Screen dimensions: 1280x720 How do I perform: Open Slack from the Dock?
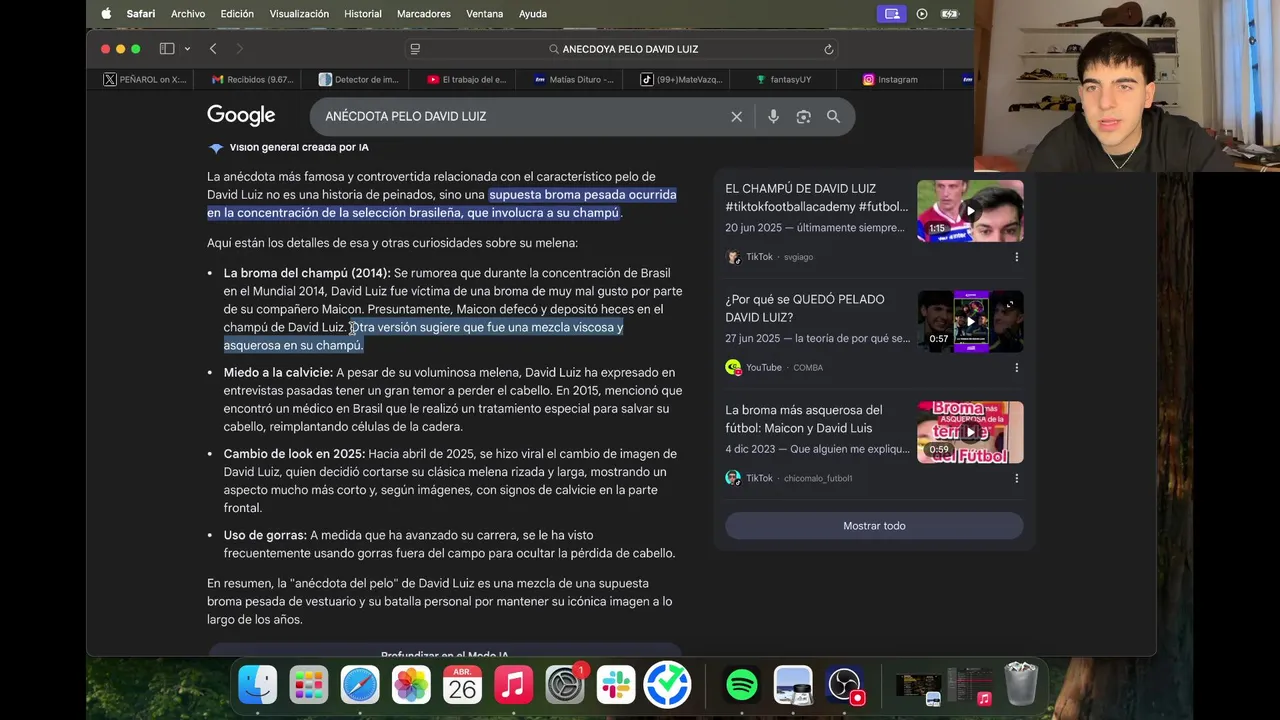616,685
